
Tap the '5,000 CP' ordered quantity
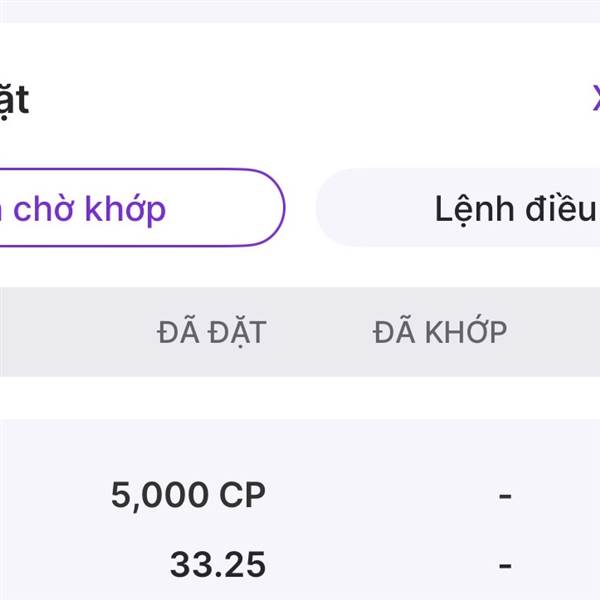click(188, 496)
